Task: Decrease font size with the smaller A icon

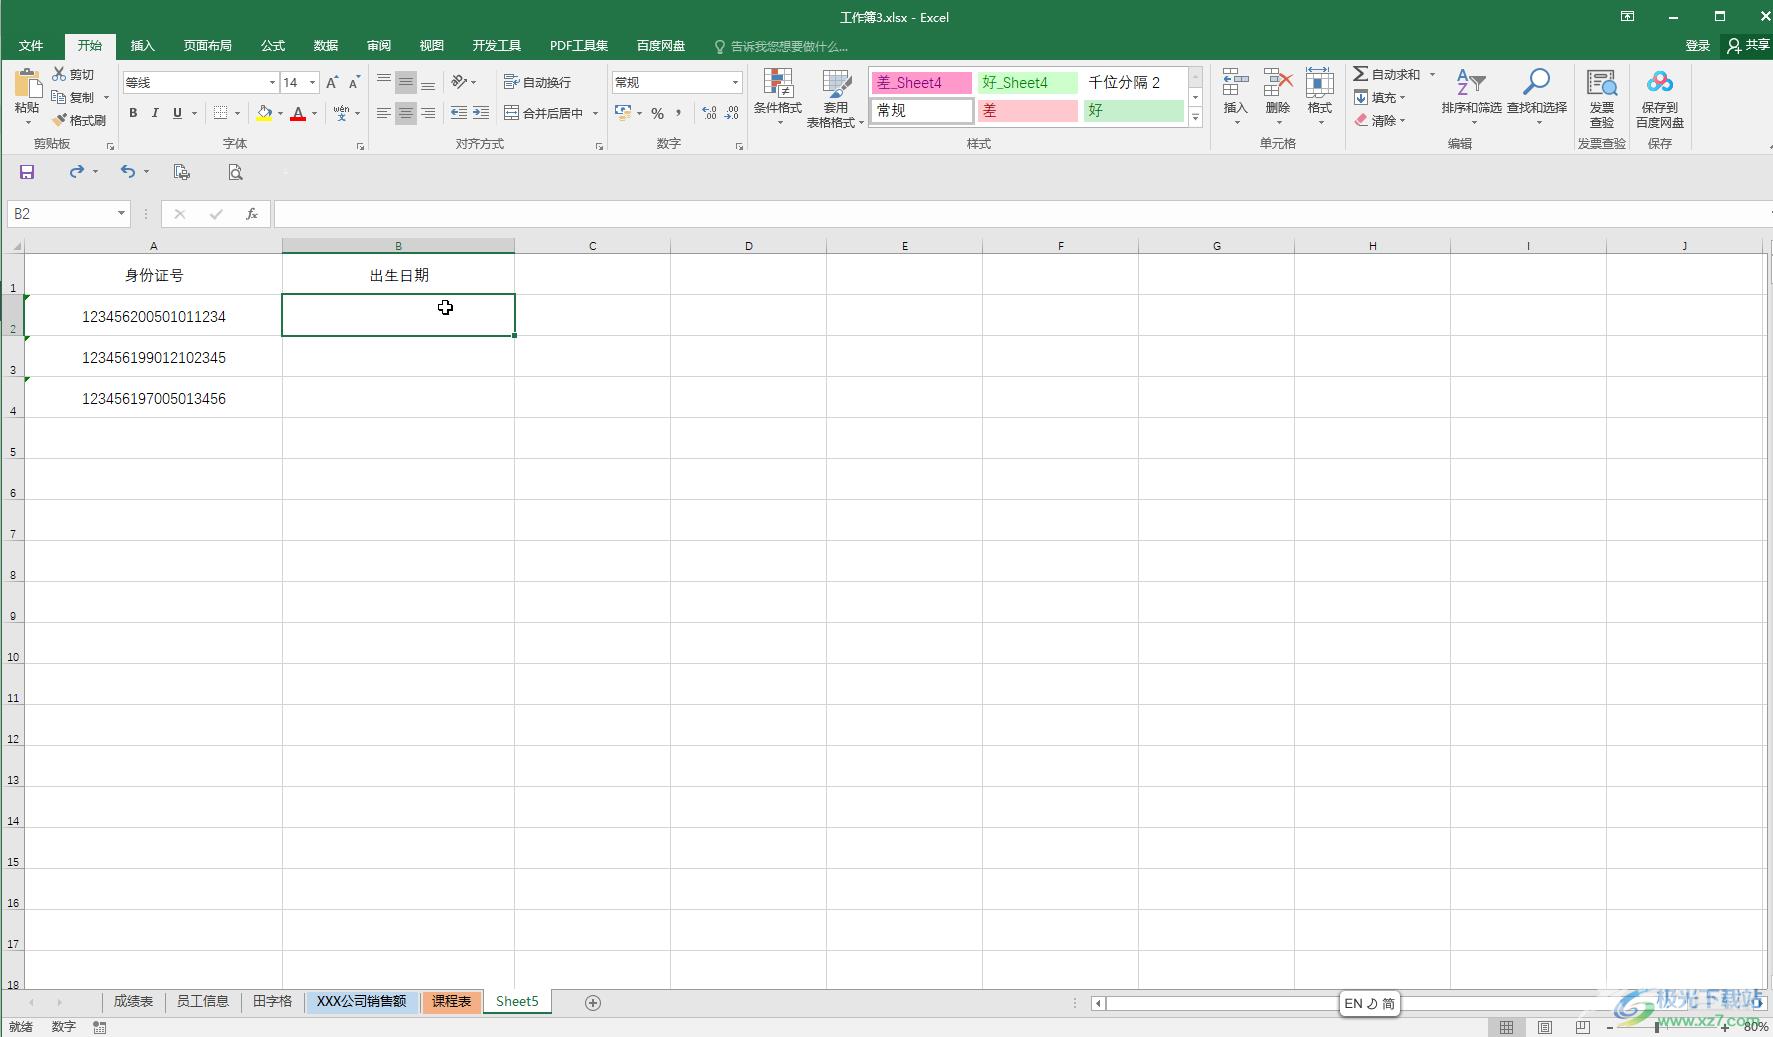Action: click(354, 82)
